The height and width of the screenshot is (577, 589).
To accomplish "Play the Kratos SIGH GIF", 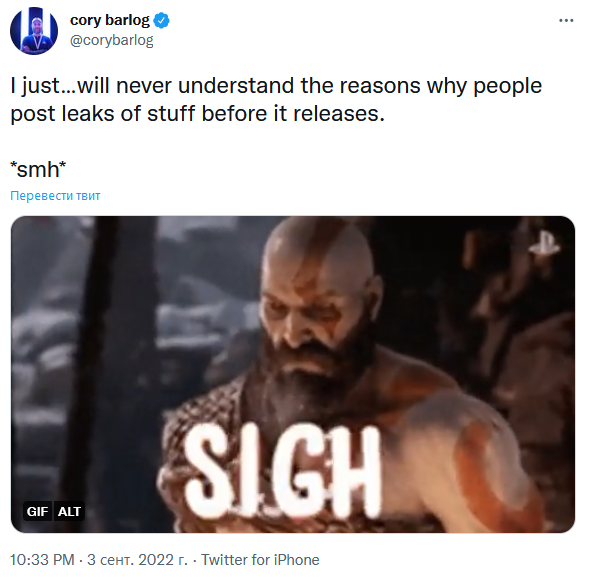I will pos(293,374).
